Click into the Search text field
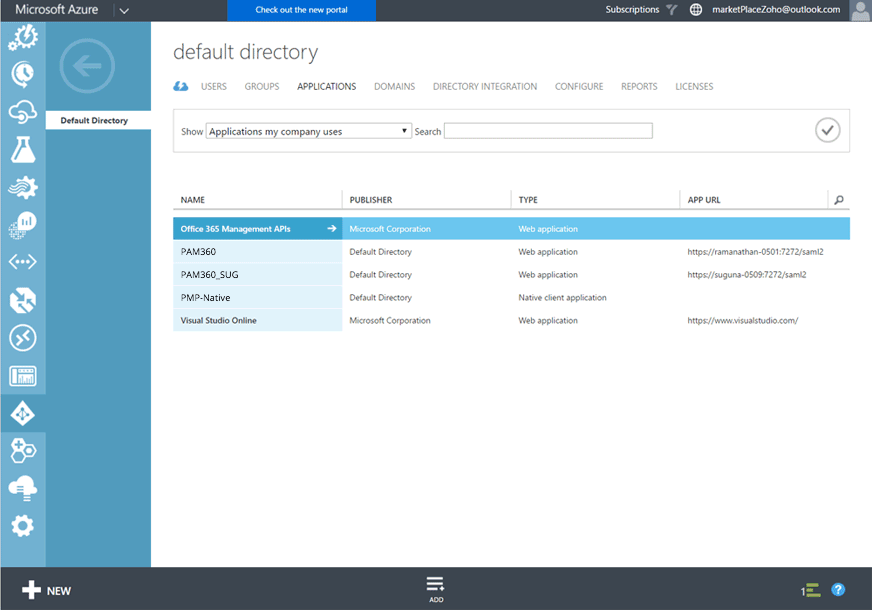 pyautogui.click(x=548, y=131)
